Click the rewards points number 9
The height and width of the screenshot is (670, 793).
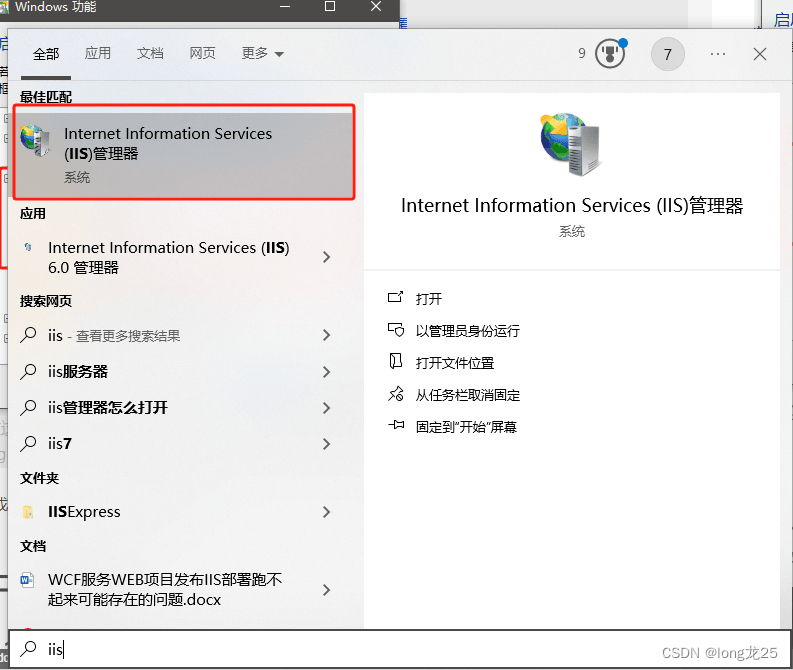[x=582, y=53]
